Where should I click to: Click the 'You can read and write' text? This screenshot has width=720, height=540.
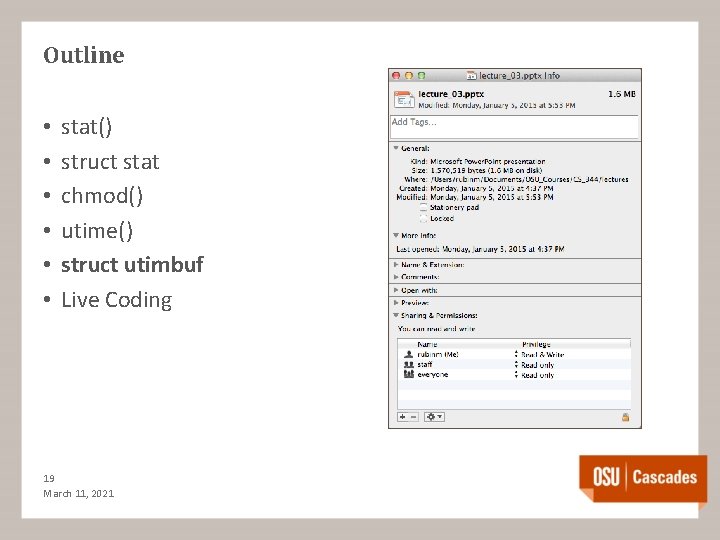pos(436,329)
